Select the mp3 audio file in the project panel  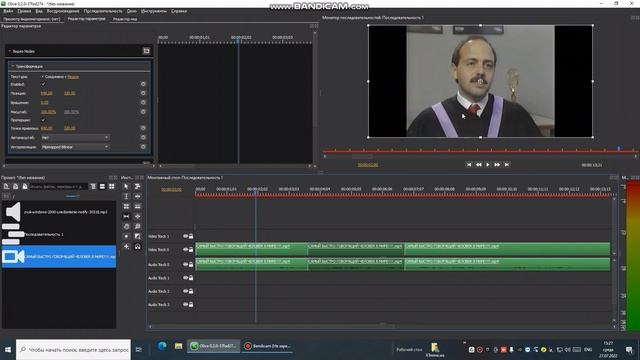click(59, 212)
